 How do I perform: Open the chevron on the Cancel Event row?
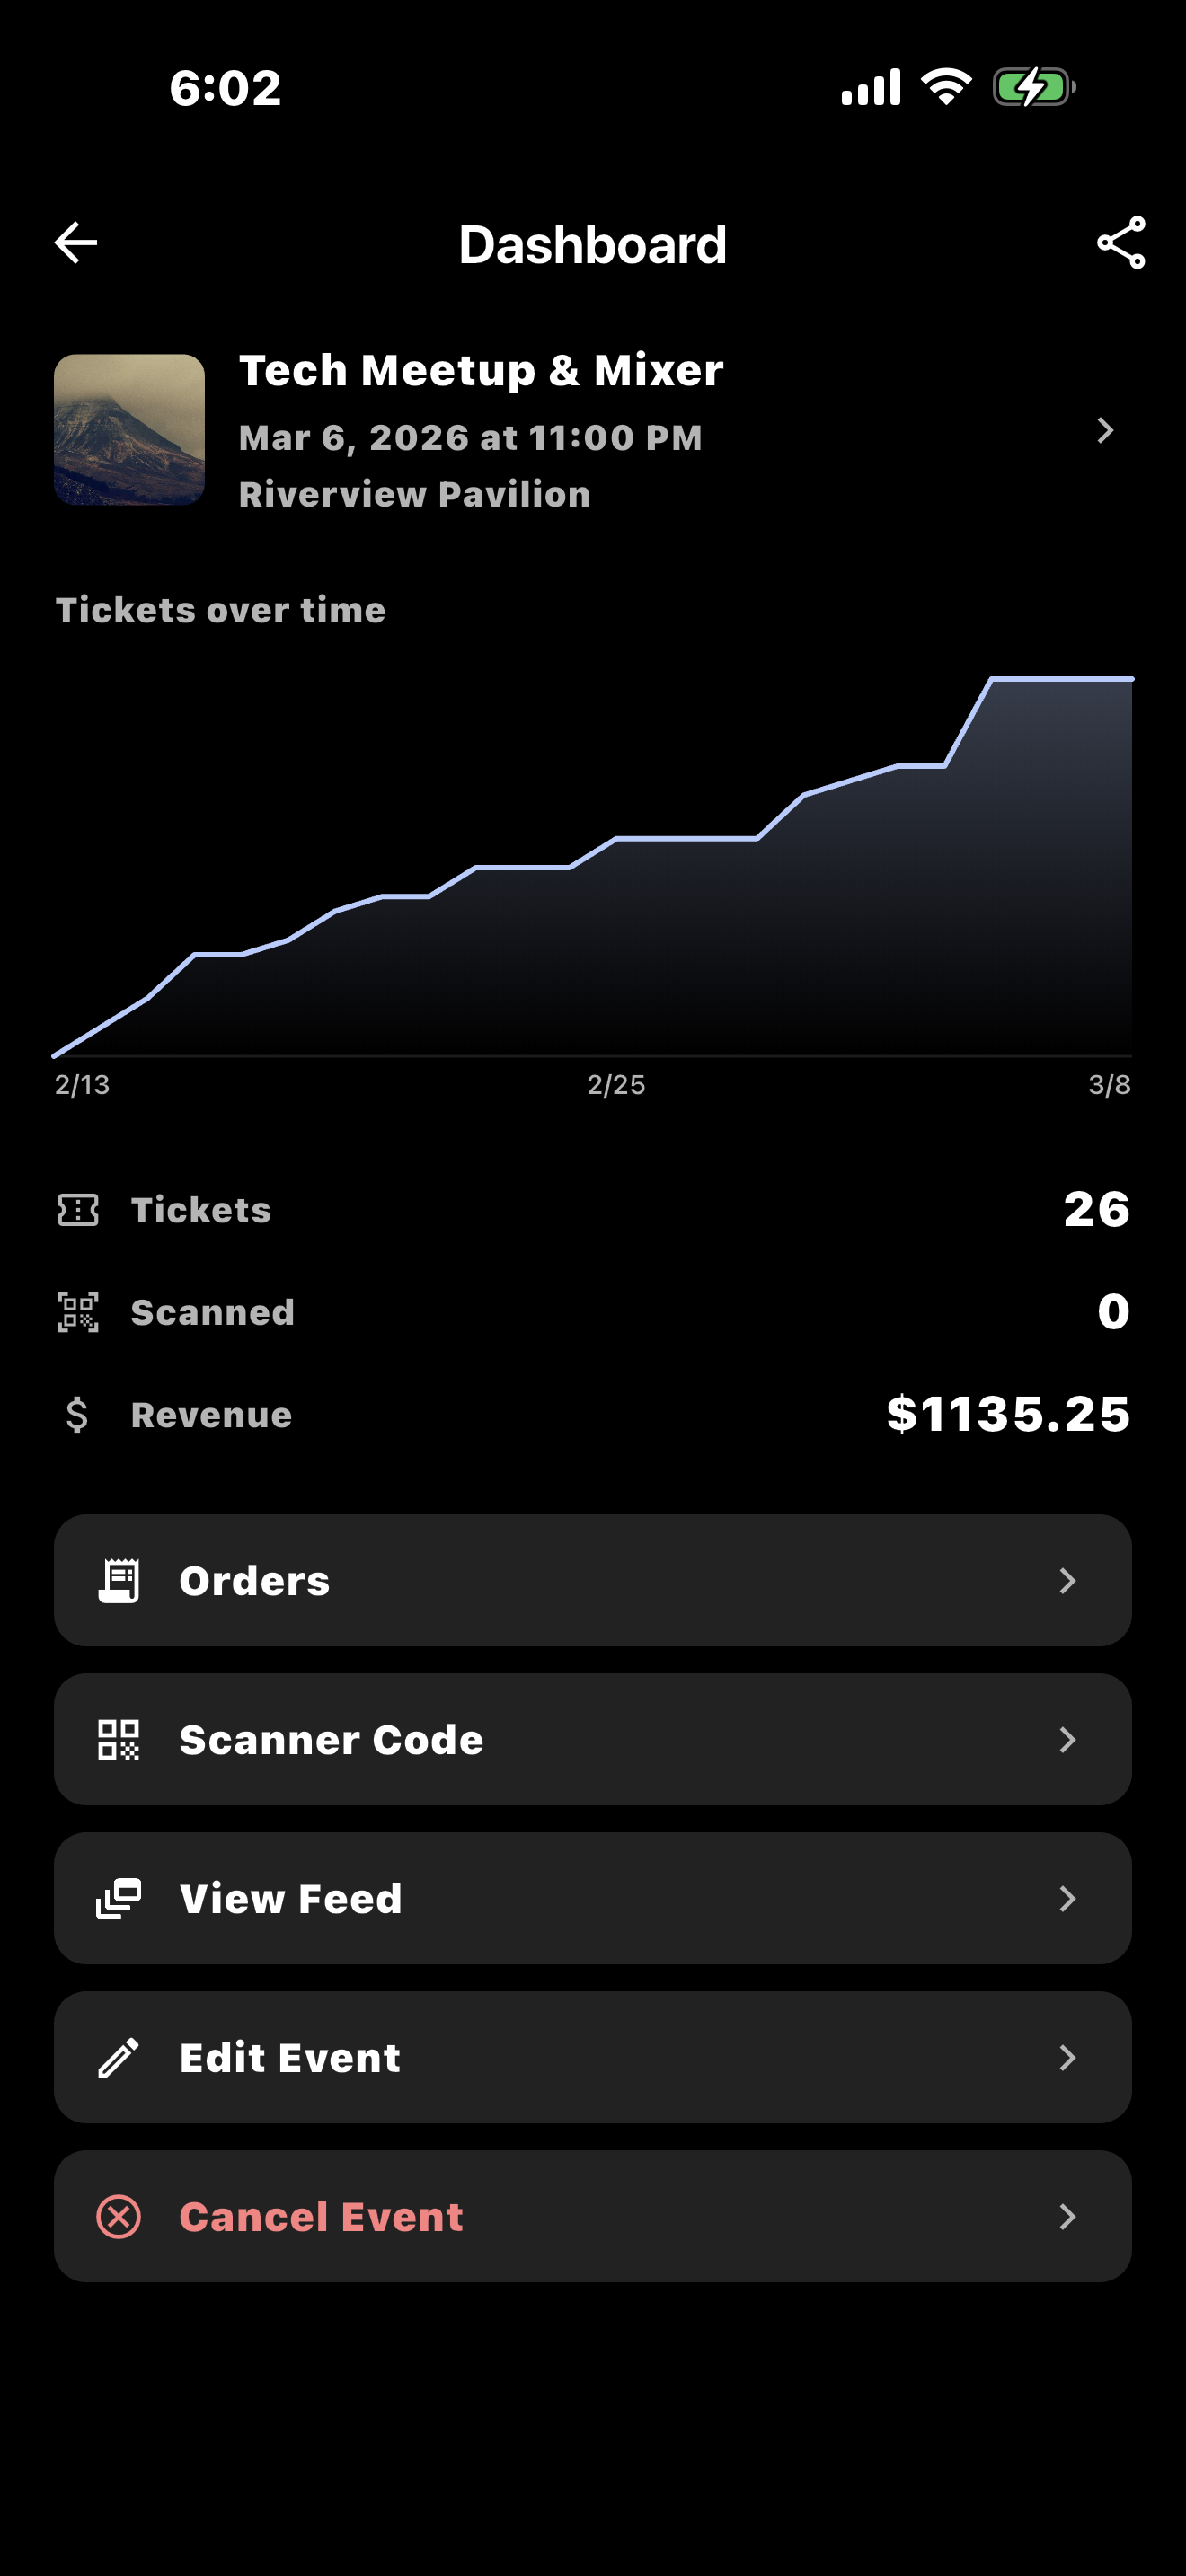tap(1068, 2217)
